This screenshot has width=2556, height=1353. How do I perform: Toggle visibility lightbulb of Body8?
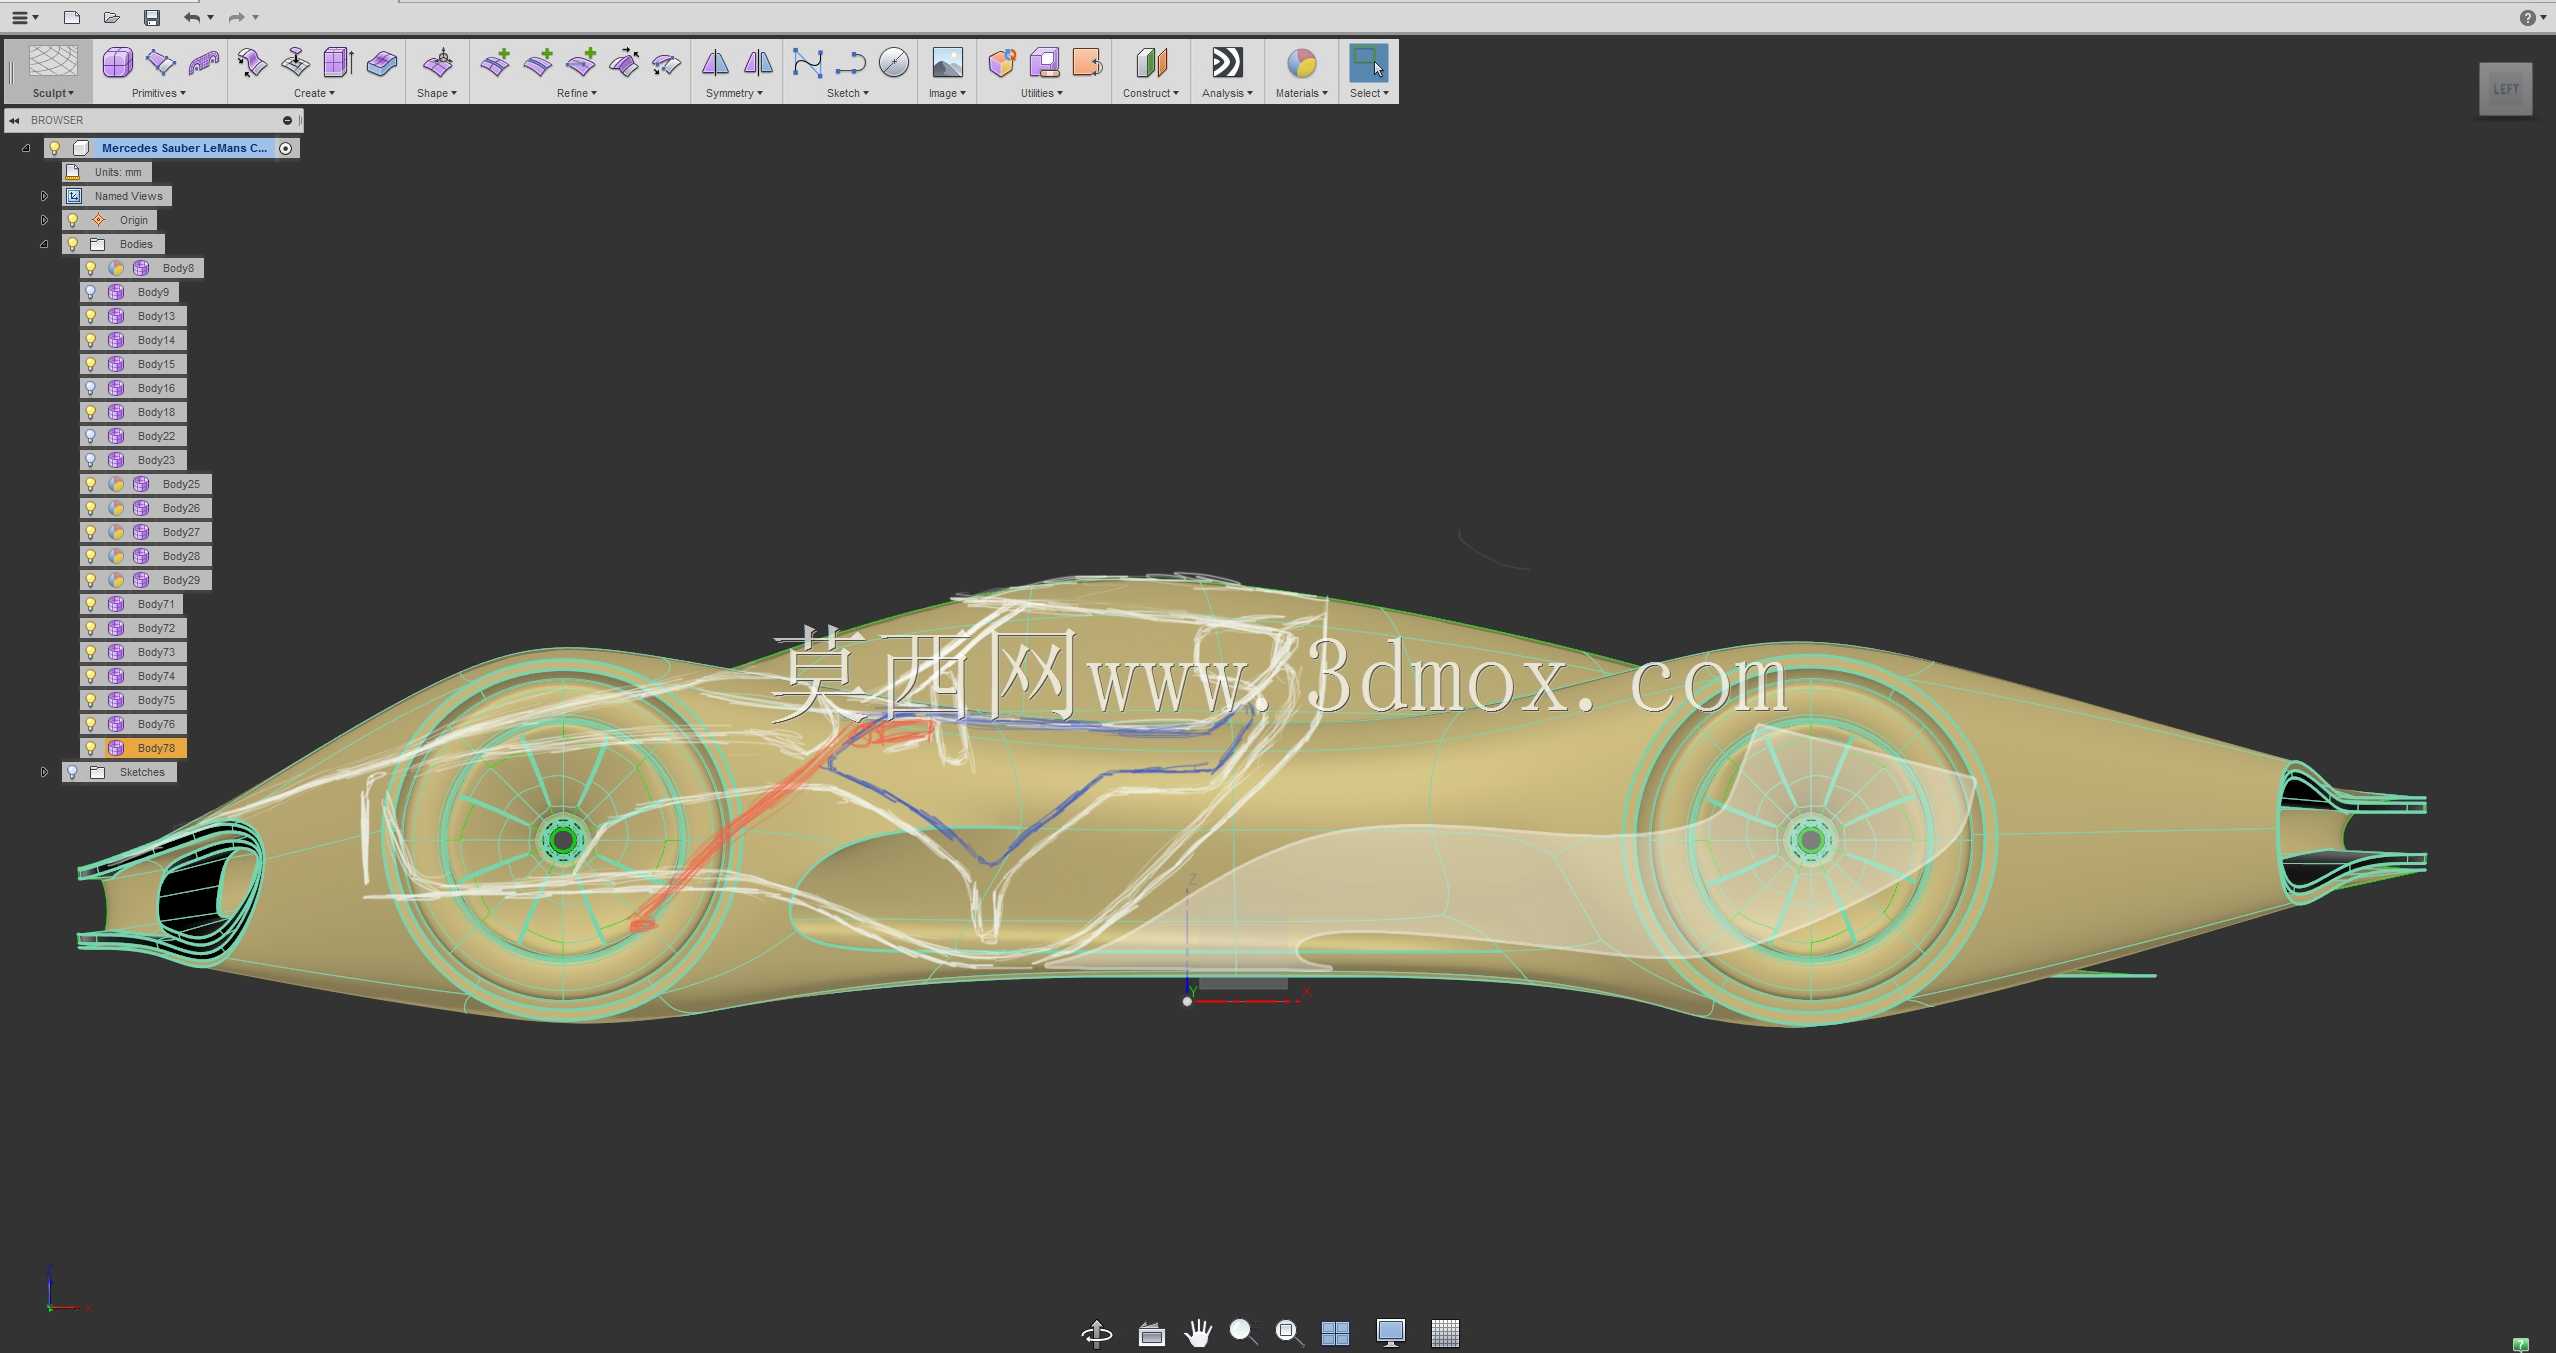coord(91,268)
